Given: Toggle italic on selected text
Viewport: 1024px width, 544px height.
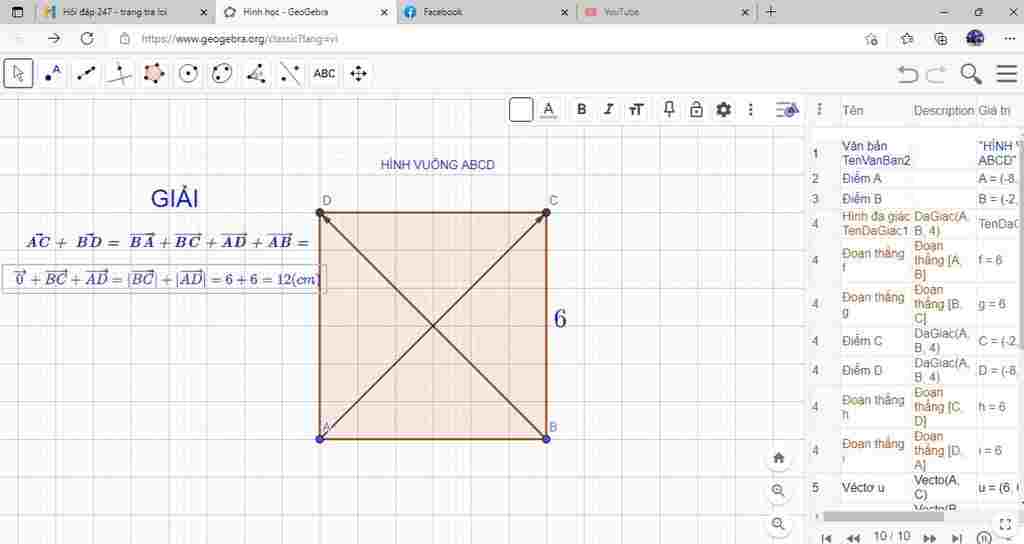Looking at the screenshot, I should tap(608, 110).
